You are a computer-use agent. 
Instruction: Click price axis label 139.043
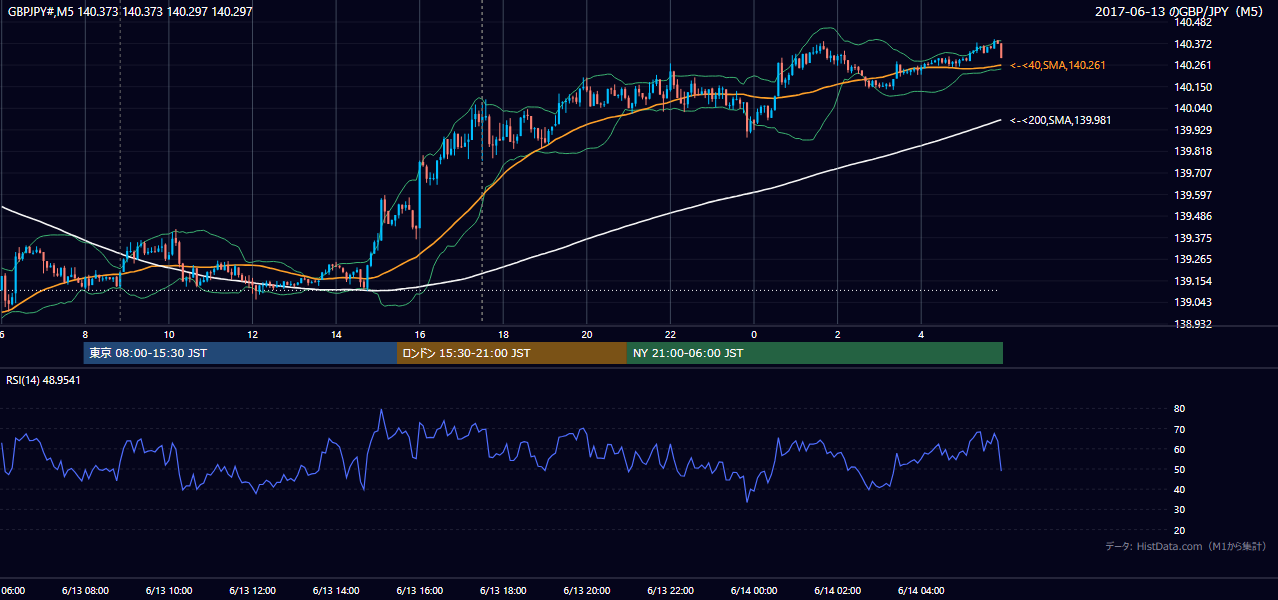coord(1195,302)
